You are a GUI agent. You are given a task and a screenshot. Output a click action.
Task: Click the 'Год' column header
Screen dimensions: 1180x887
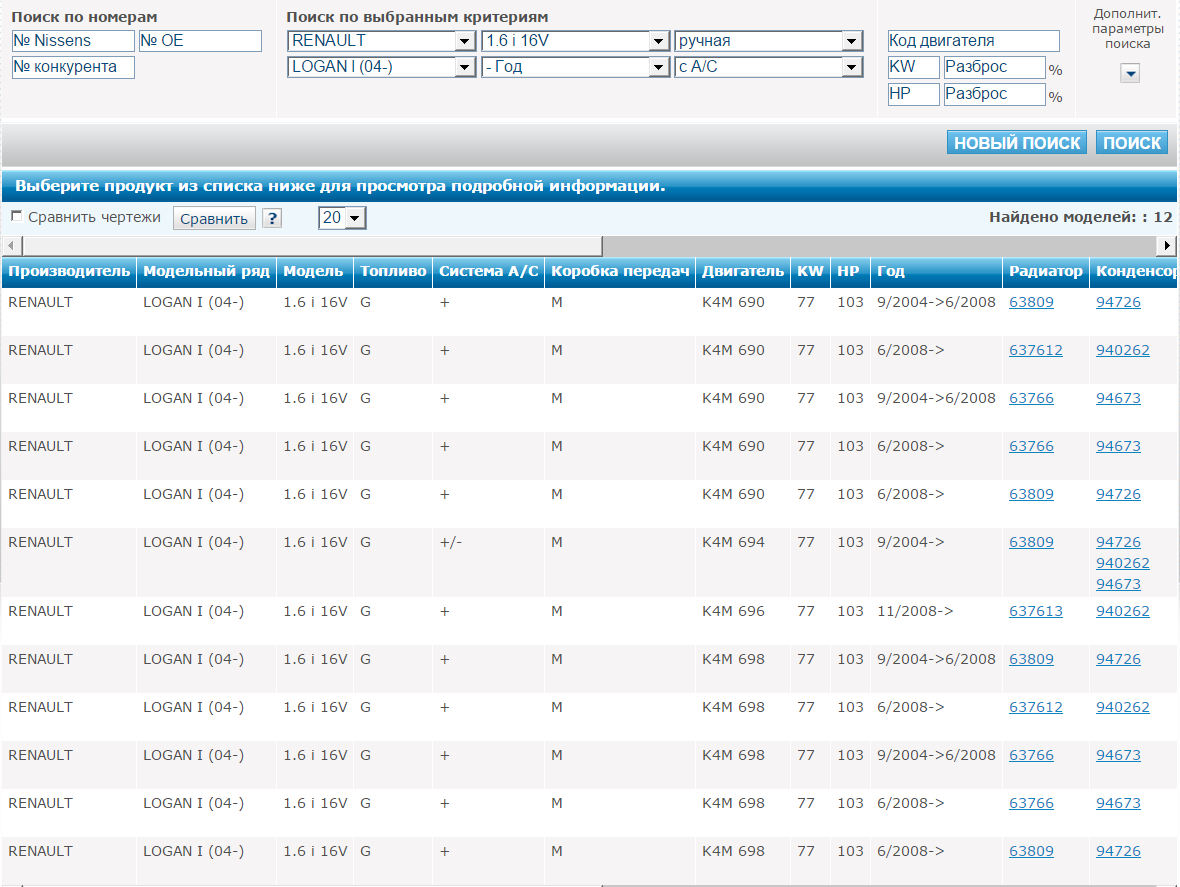point(936,272)
